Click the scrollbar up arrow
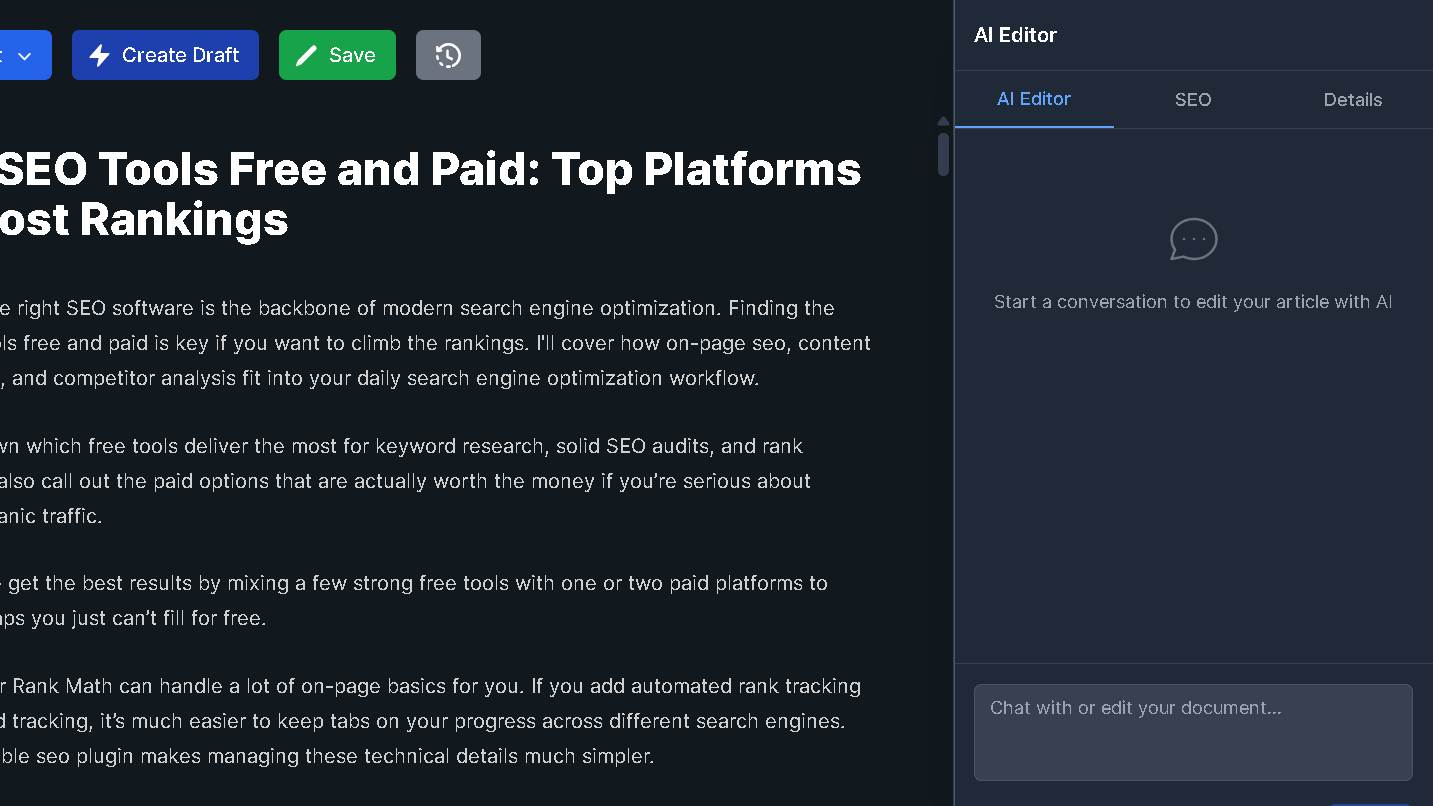This screenshot has height=806, width=1433. (x=943, y=121)
